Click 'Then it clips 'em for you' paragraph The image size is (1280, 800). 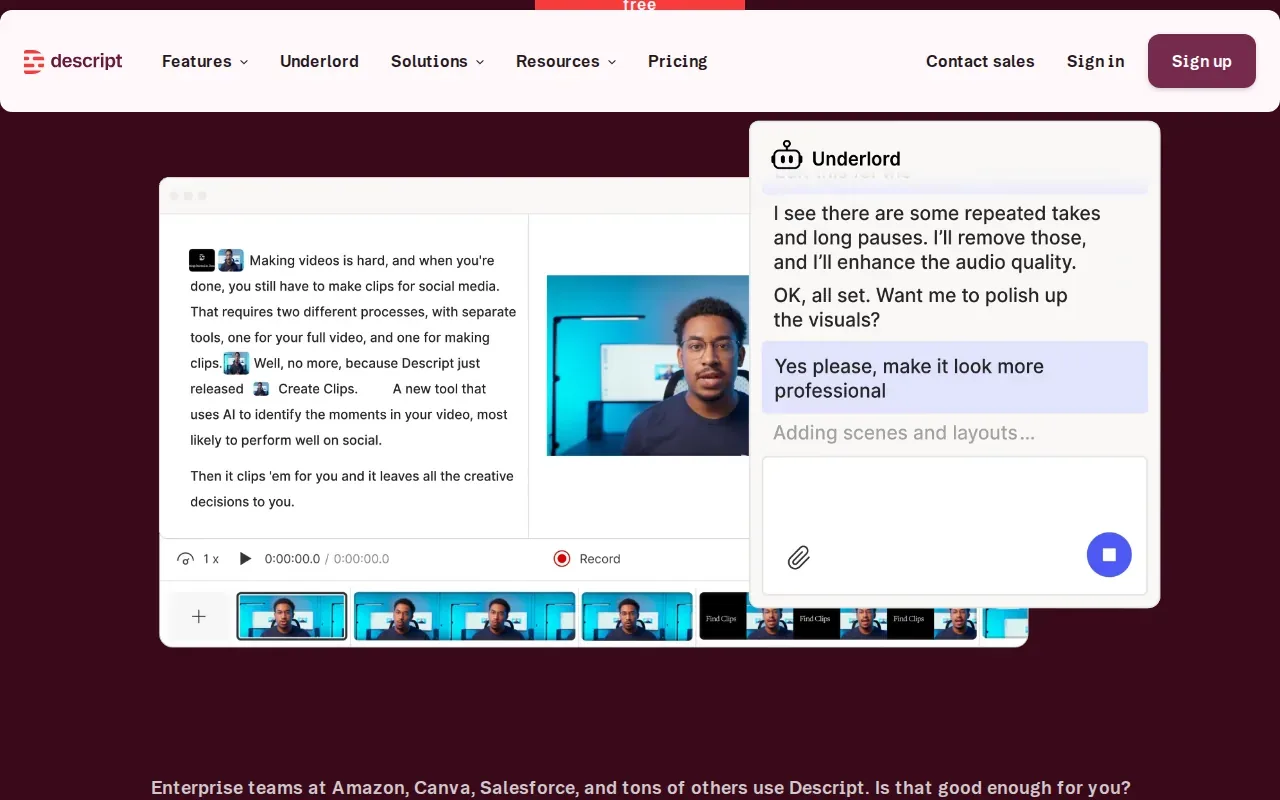[x=352, y=489]
